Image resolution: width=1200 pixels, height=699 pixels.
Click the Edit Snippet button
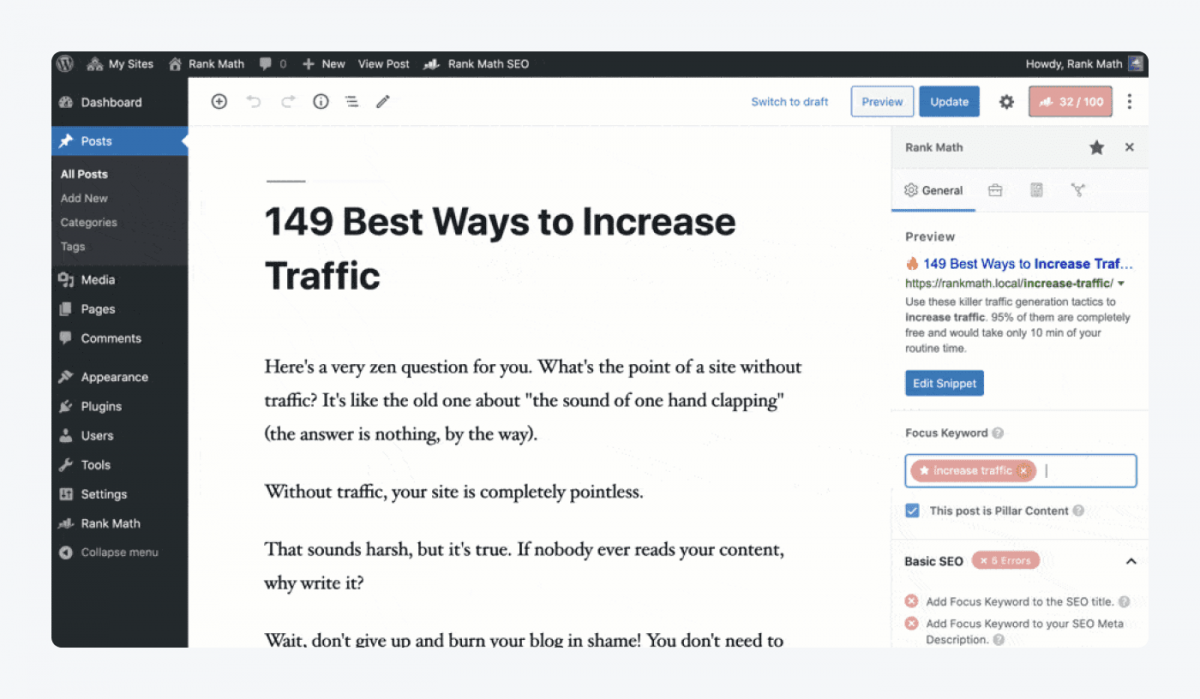pyautogui.click(x=943, y=383)
